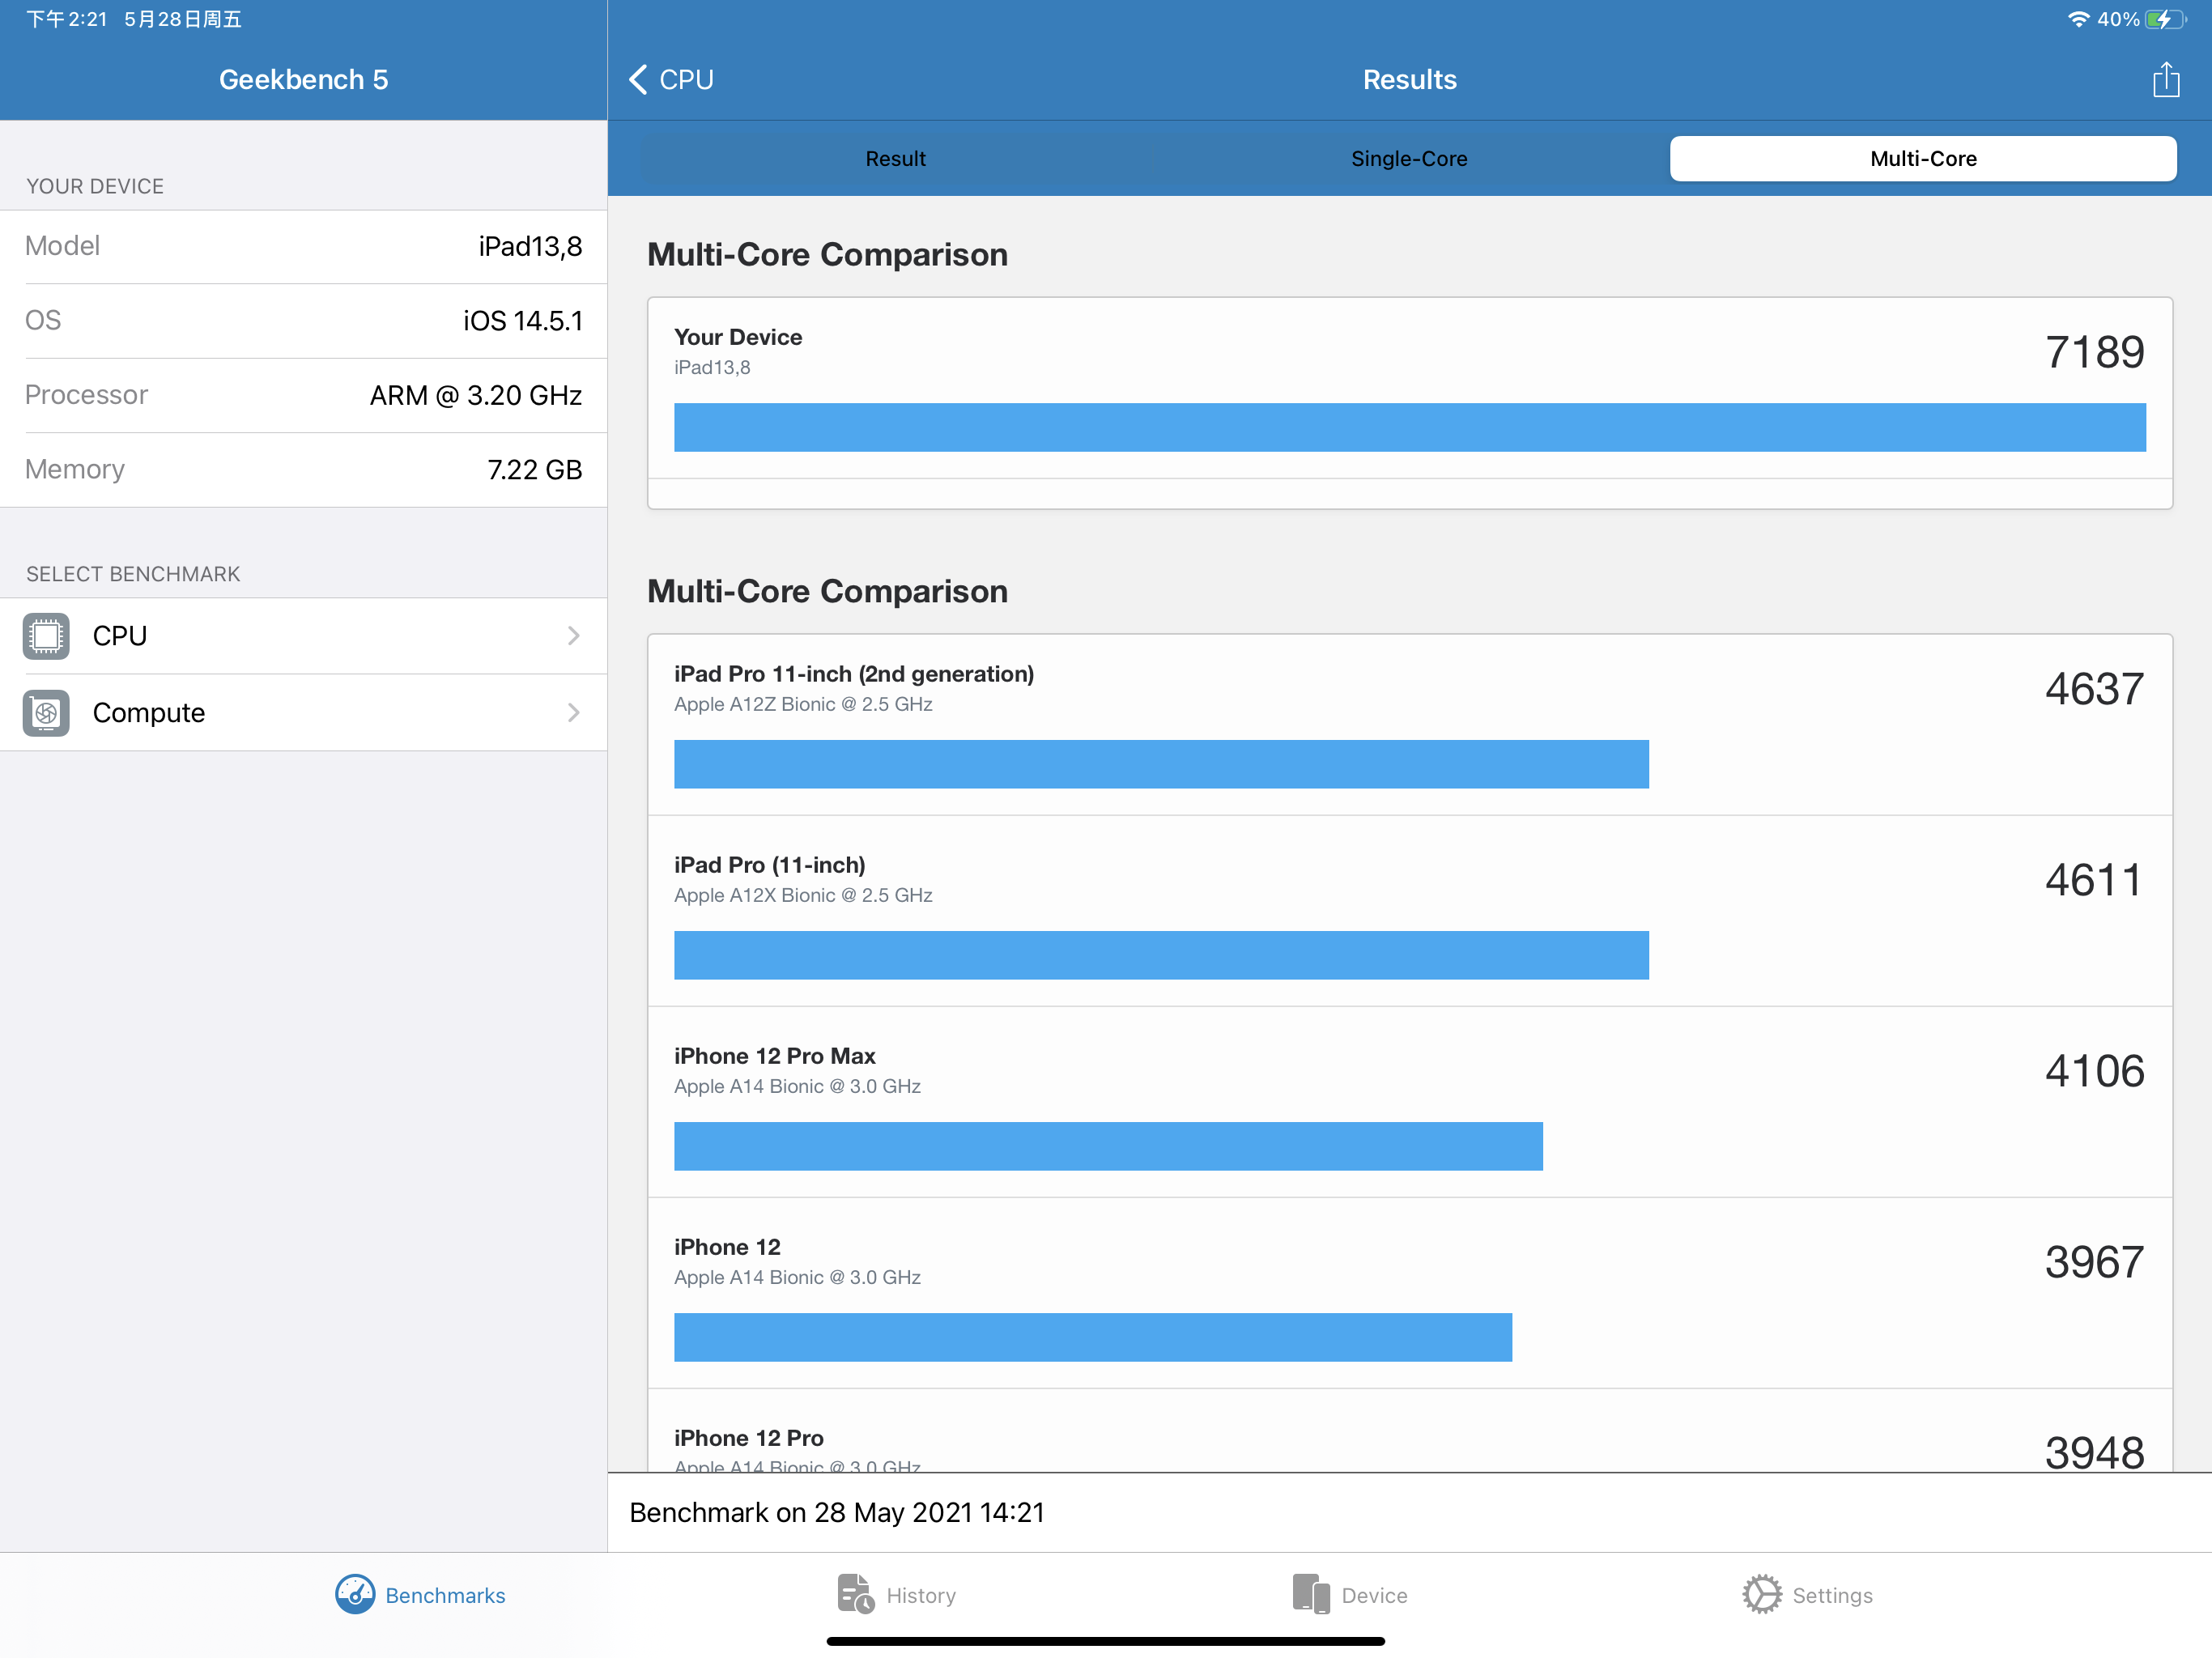Select the Multi-Core tab
The image size is (2212, 1658).
click(1923, 159)
